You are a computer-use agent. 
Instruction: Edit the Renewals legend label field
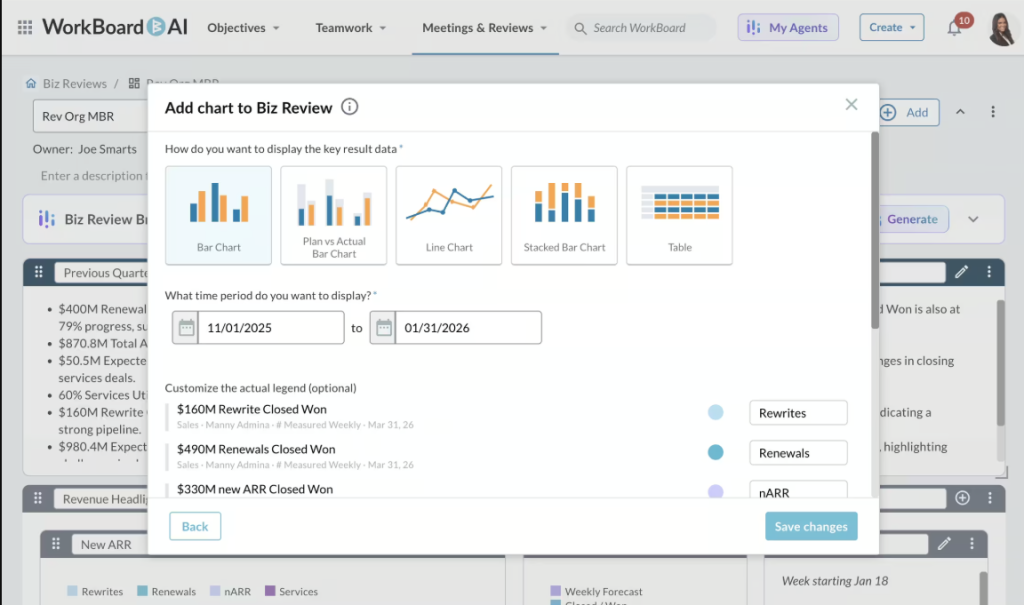(x=798, y=453)
